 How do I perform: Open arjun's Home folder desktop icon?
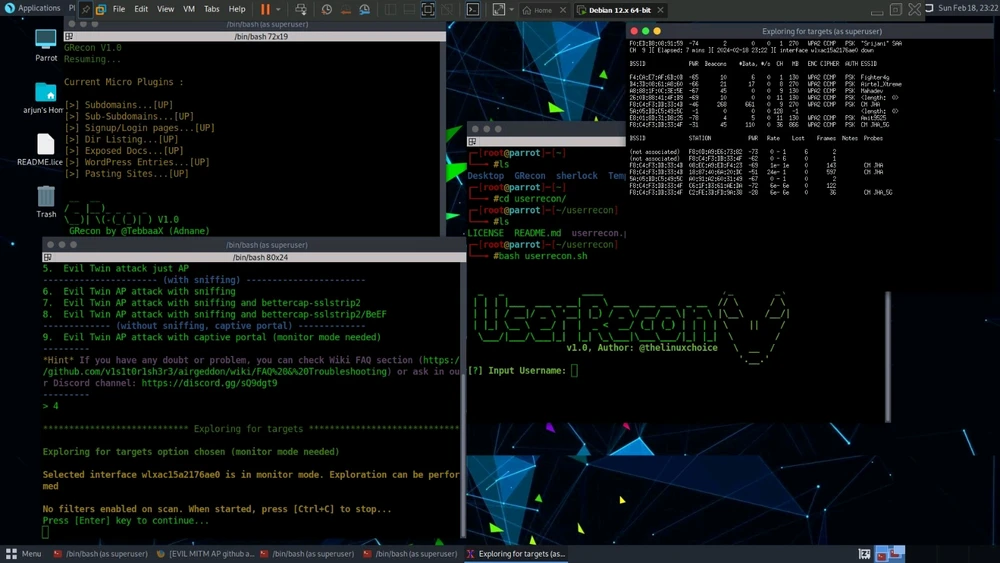pyautogui.click(x=43, y=98)
